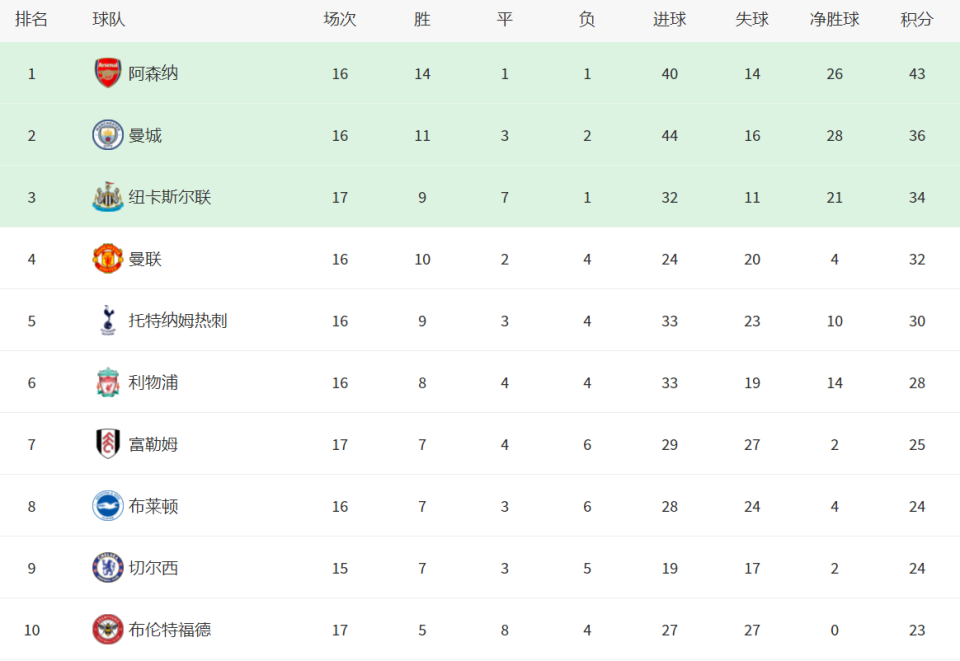960x661 pixels.
Task: Sort by the 净胜球 column header
Action: pos(834,20)
